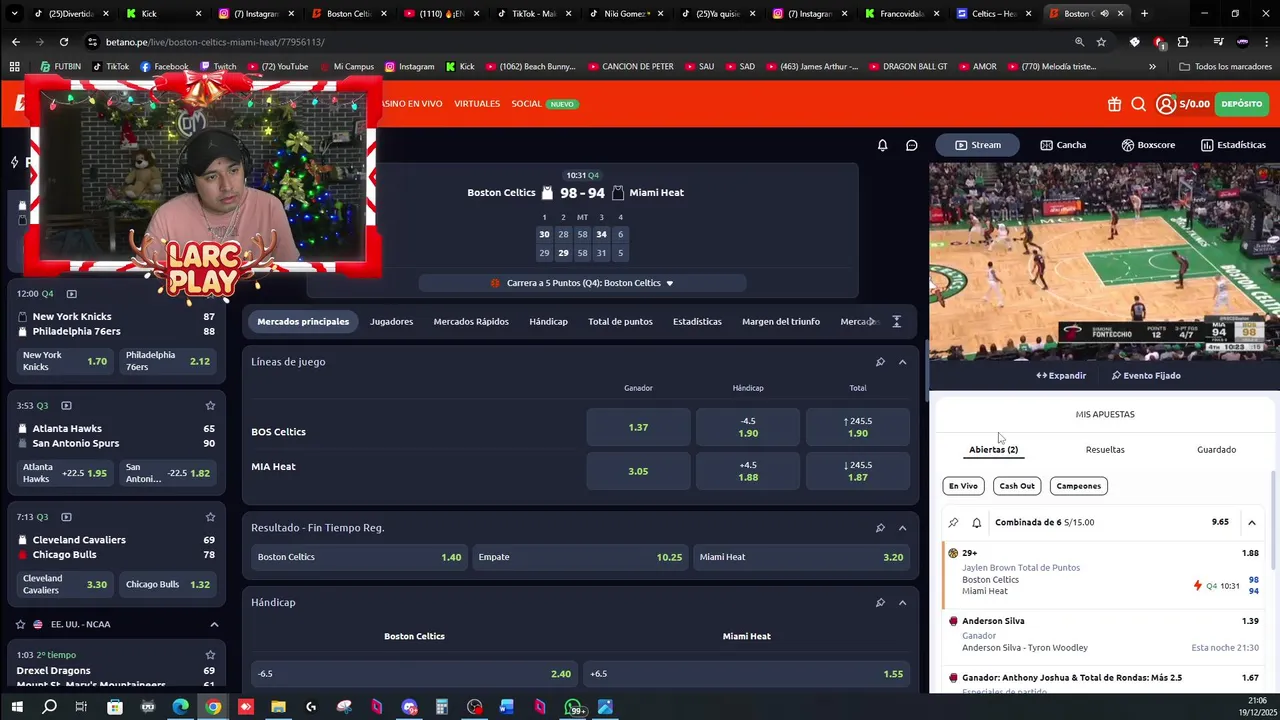Image resolution: width=1280 pixels, height=720 pixels.
Task: Filter bets by Campeones
Action: (x=1078, y=486)
